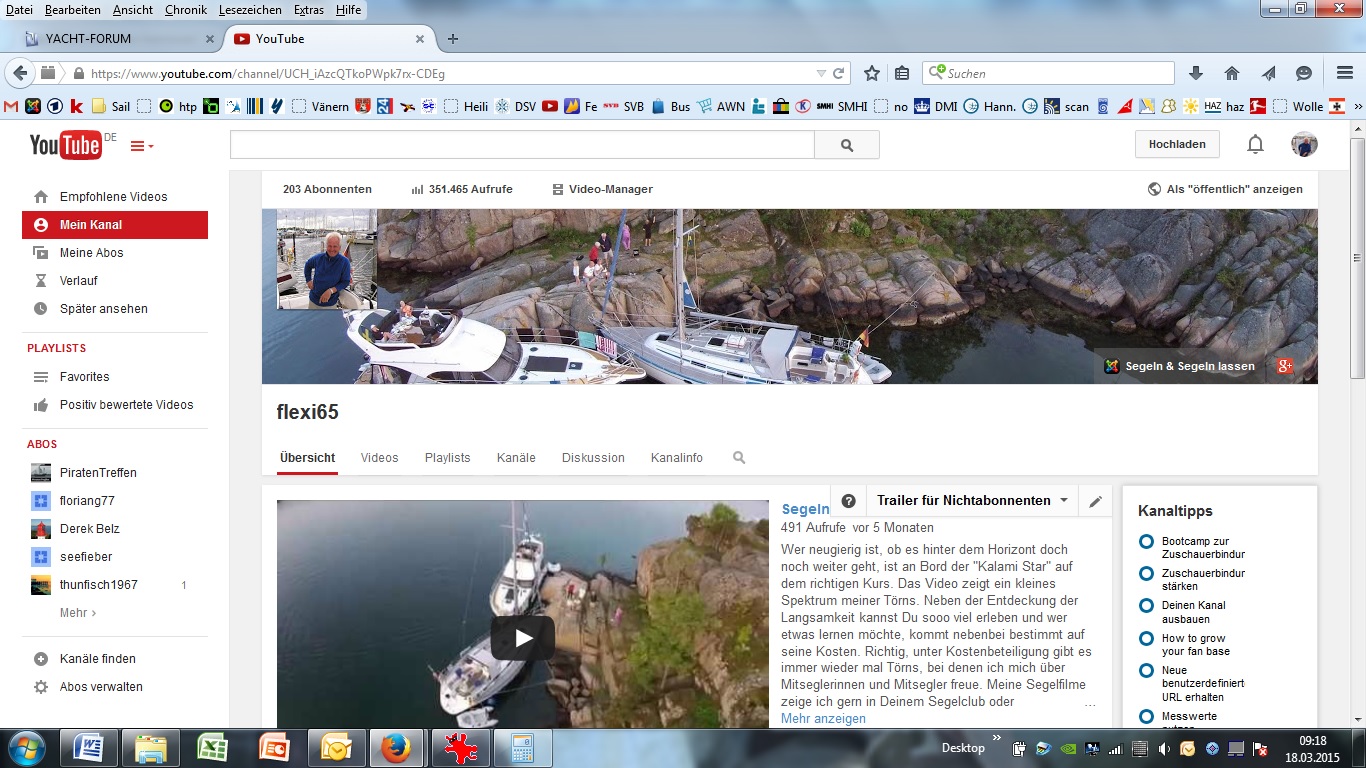Click the Hochladen button
Image resolution: width=1366 pixels, height=768 pixels.
click(1177, 145)
